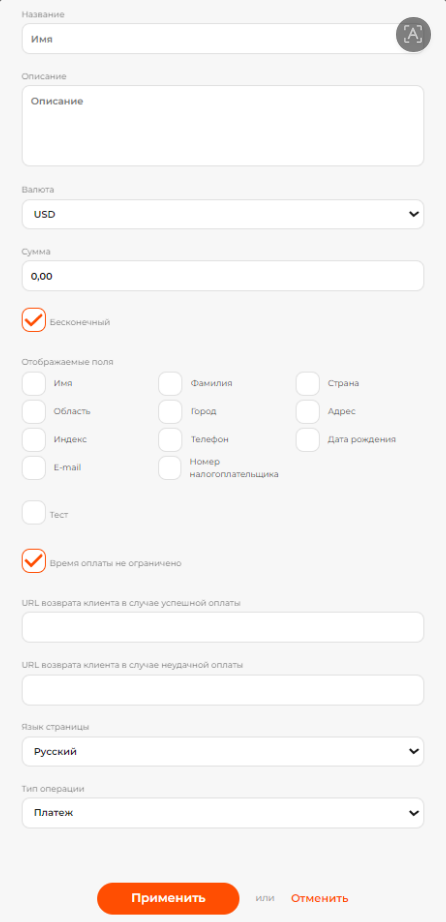Uncheck the Бесконечный checkbox
The width and height of the screenshot is (446, 922).
pyautogui.click(x=34, y=320)
